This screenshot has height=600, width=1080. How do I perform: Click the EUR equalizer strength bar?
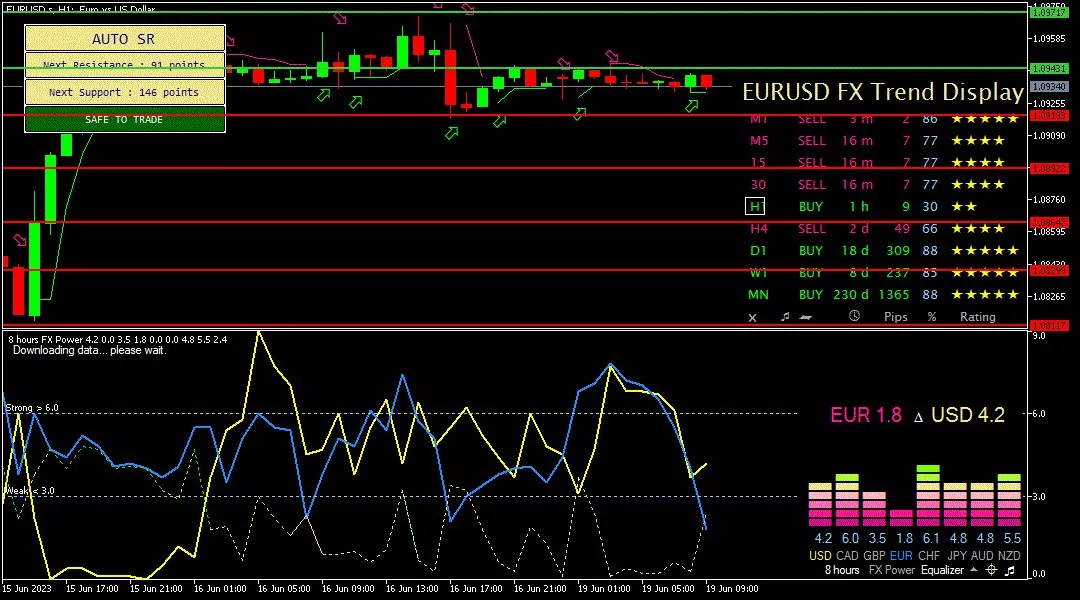(x=901, y=518)
